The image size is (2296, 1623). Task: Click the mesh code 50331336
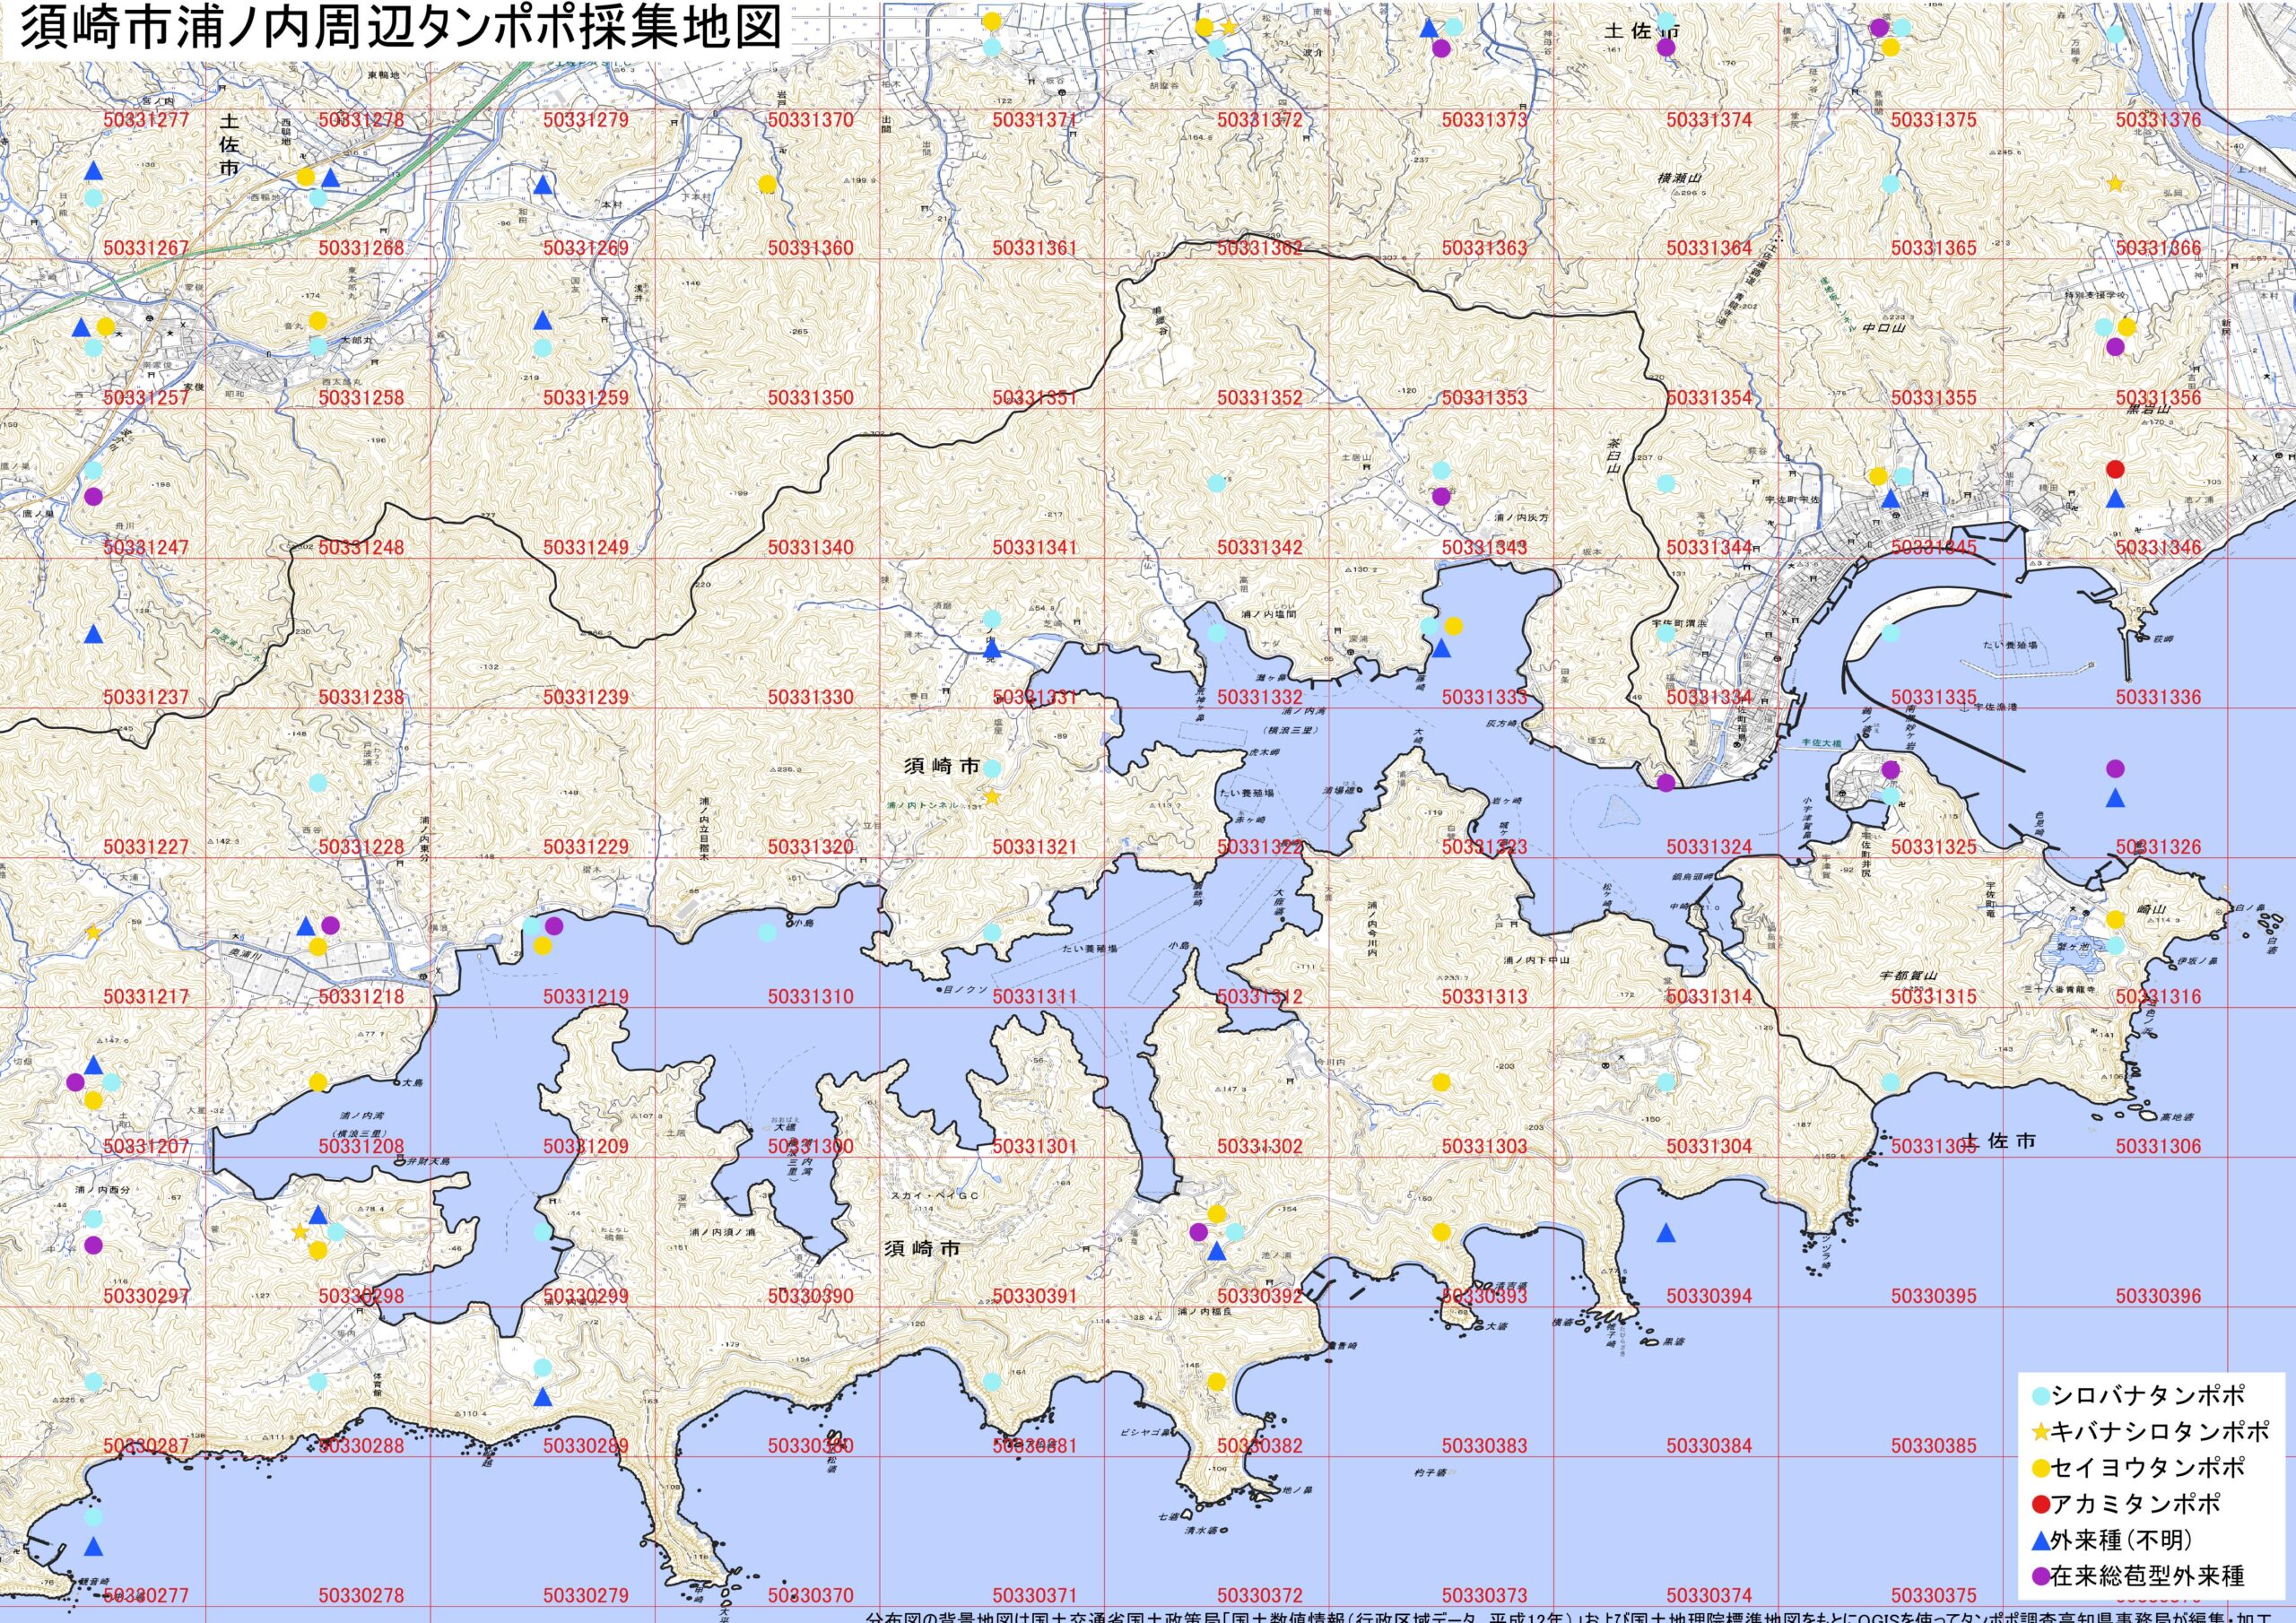coord(2158,697)
